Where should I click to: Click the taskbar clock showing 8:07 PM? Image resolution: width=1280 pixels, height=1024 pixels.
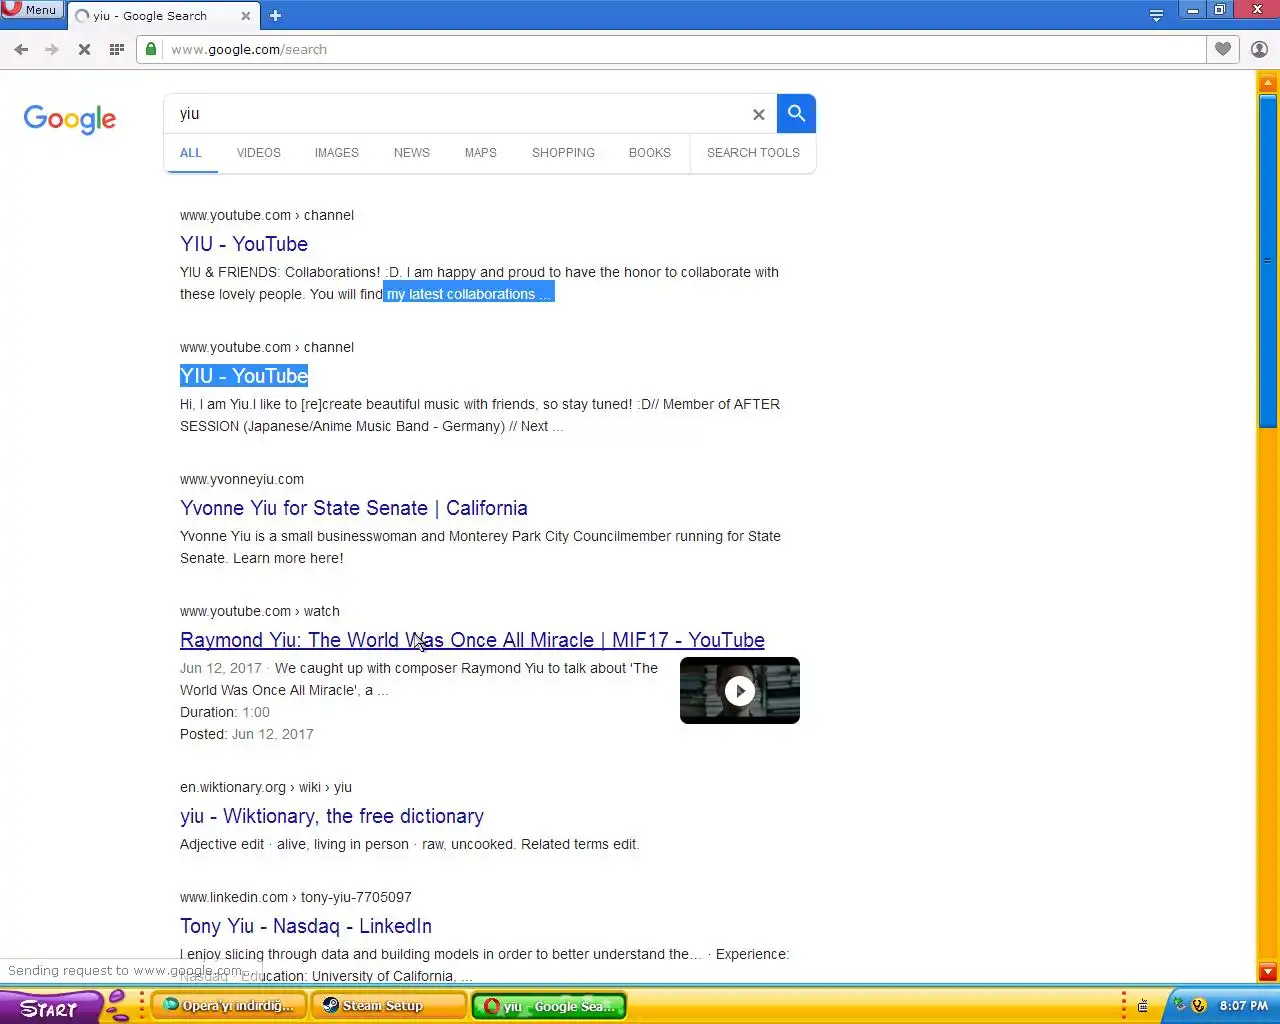tap(1244, 1006)
